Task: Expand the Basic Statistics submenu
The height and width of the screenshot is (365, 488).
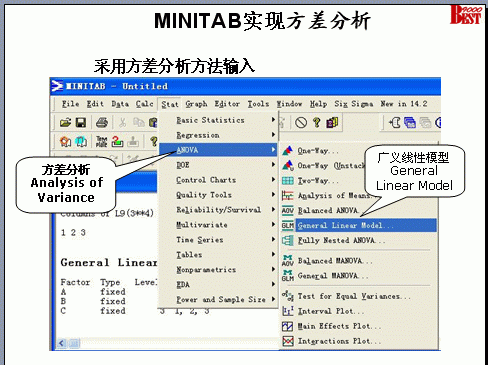Action: coord(218,120)
